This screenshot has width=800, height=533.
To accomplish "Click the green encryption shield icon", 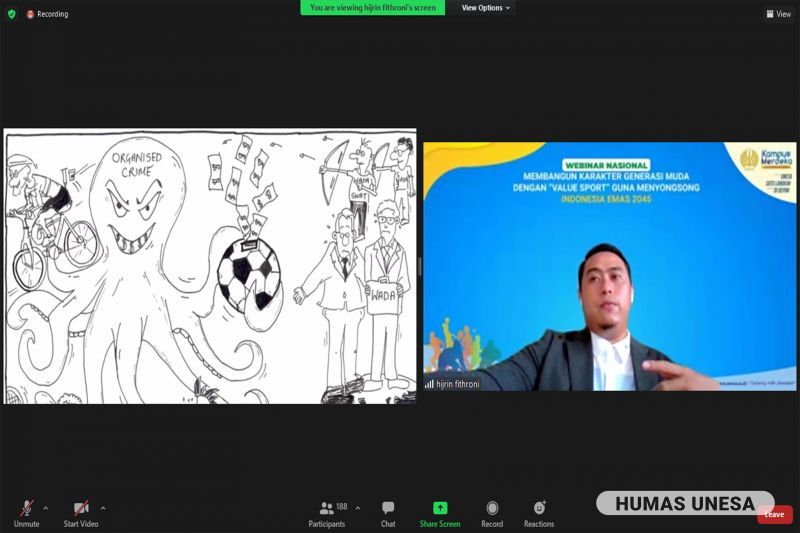I will [12, 14].
